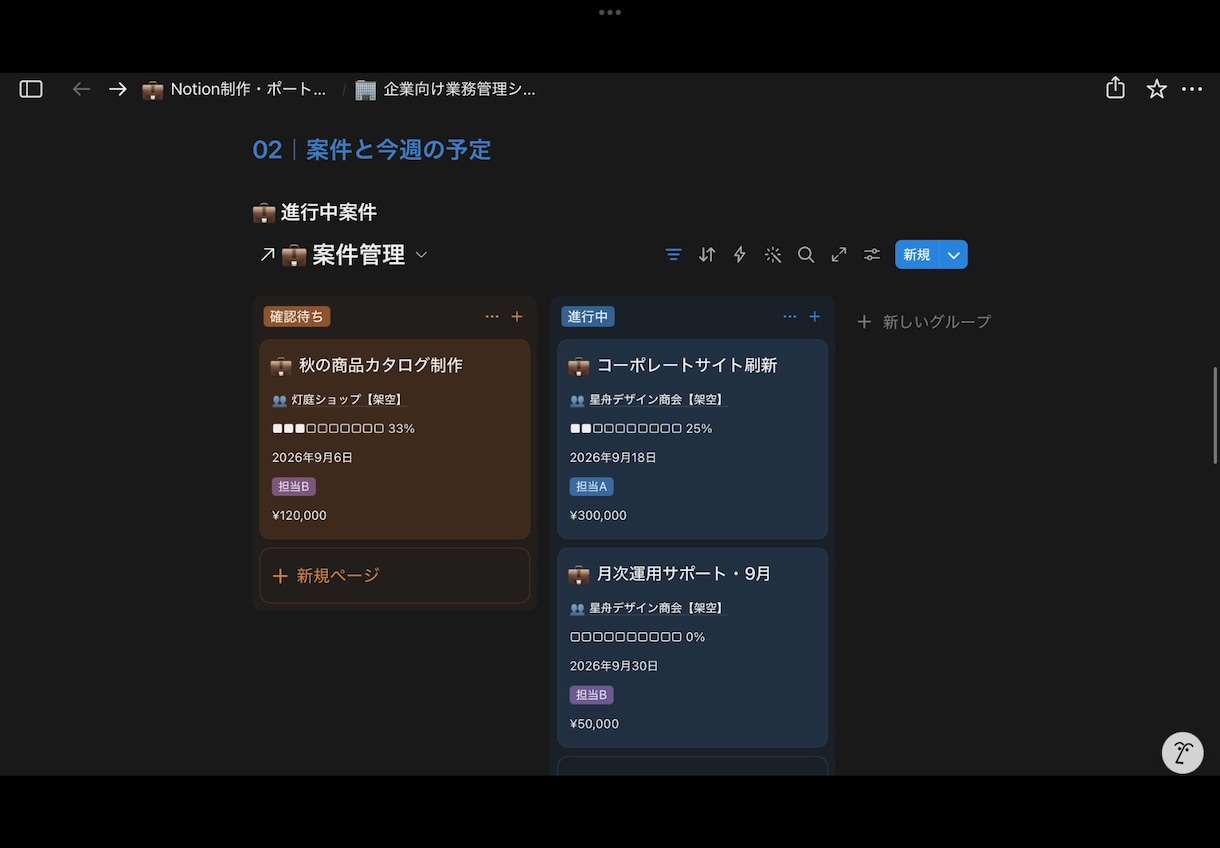Open 企業向け業務管理シ… breadcrumb

[446, 89]
